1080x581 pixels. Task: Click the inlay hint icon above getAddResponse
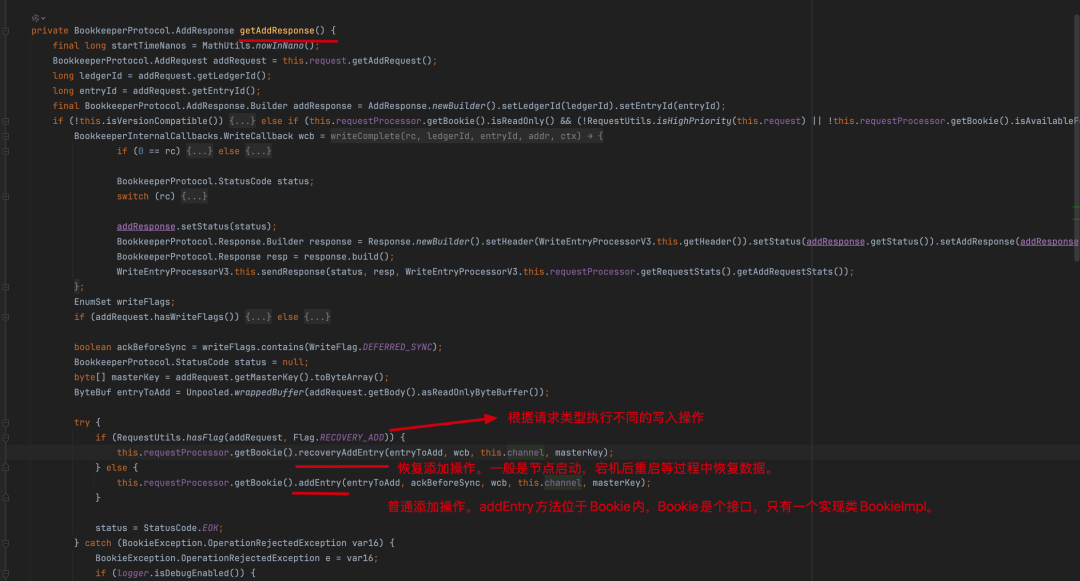pyautogui.click(x=34, y=18)
